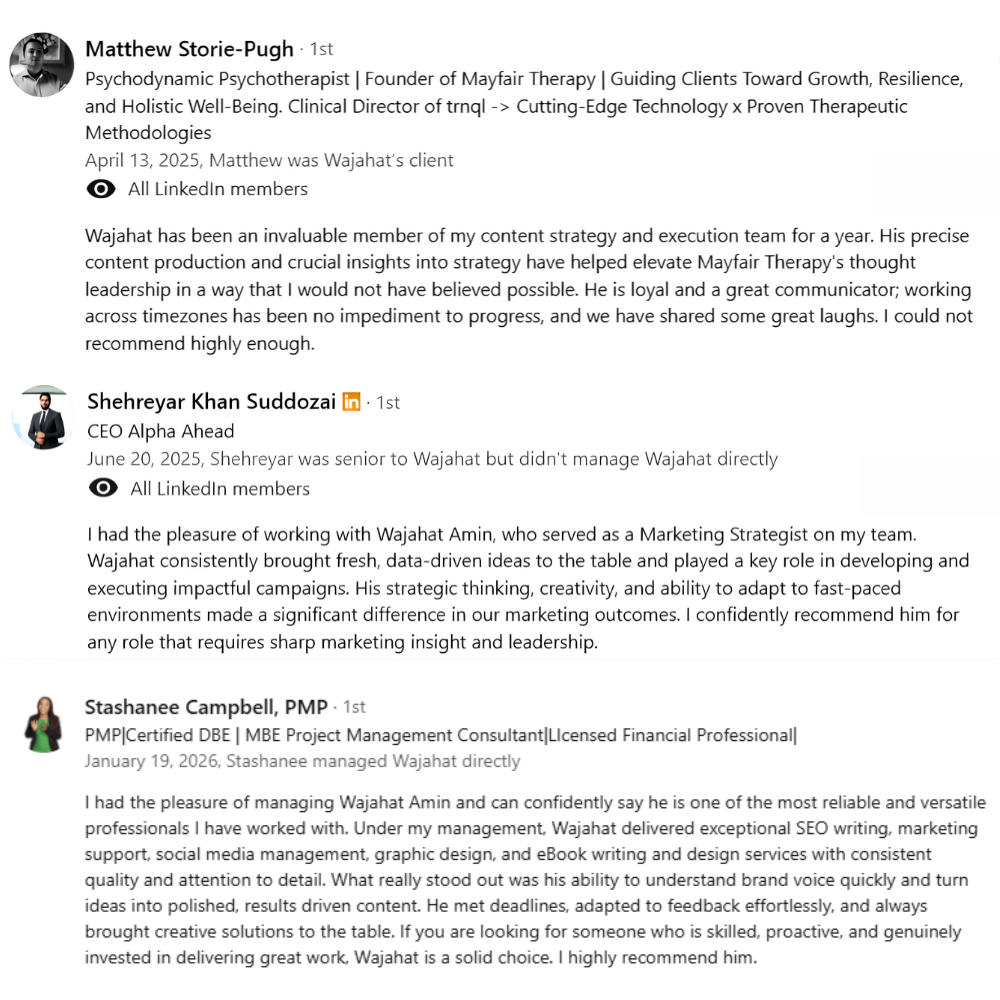Select 'All LinkedIn members' under Matthew's entry

pyautogui.click(x=218, y=189)
